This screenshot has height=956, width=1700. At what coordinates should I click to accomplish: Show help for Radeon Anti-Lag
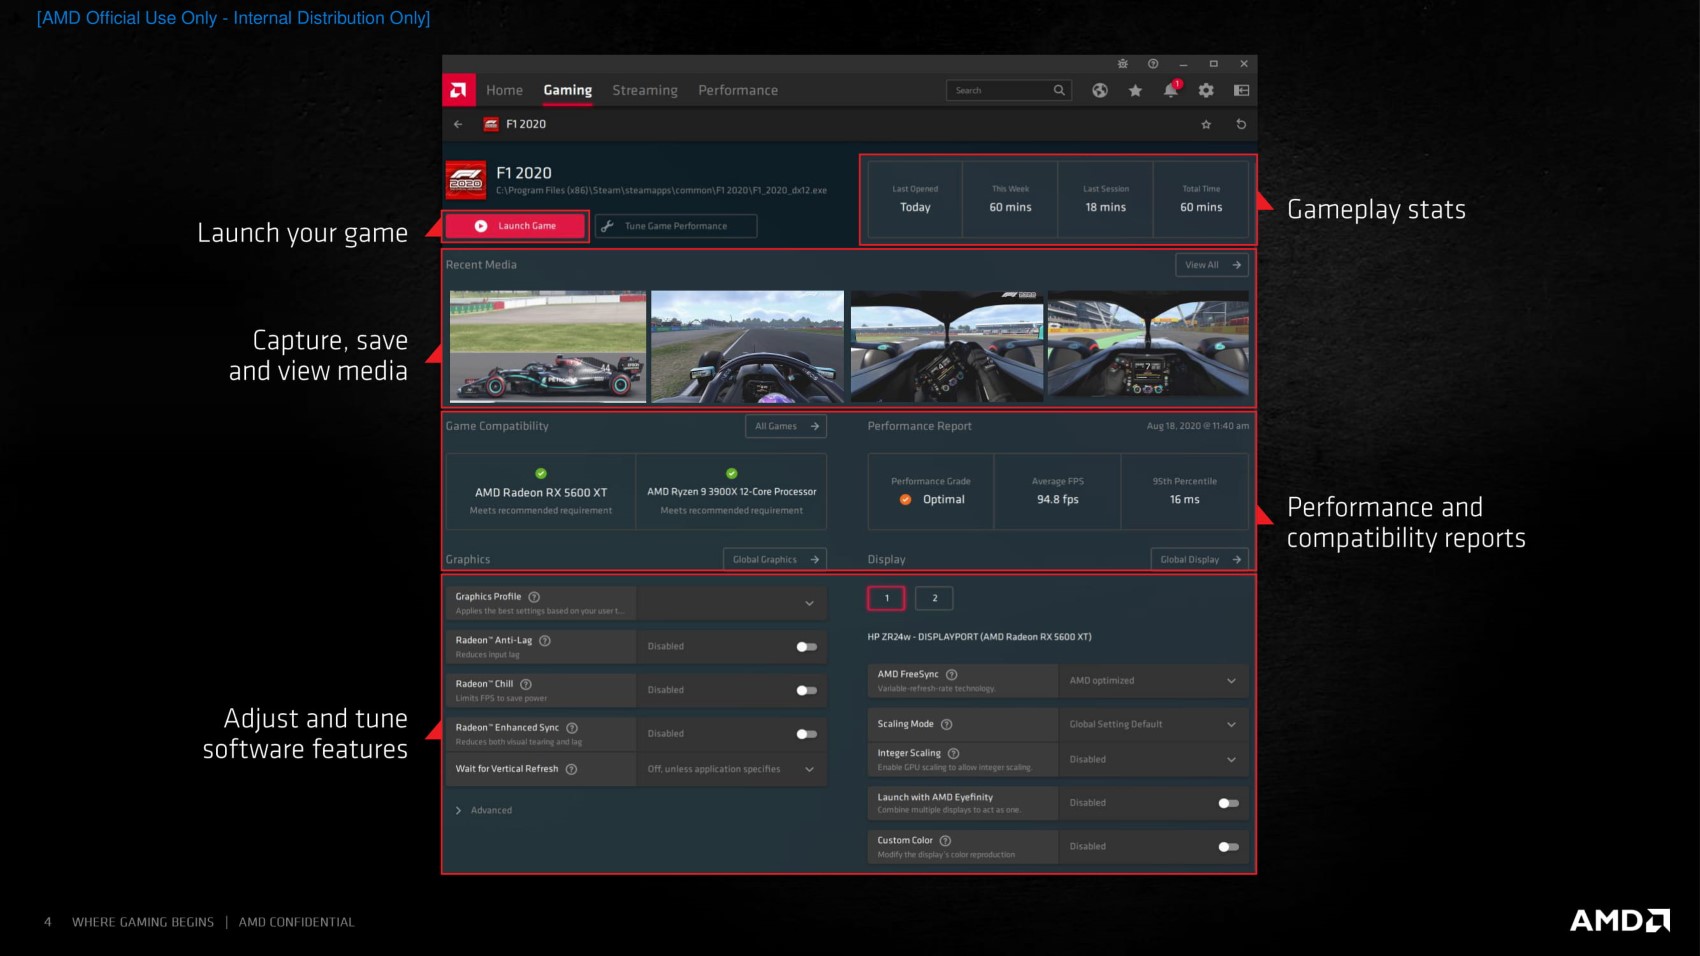(x=545, y=640)
